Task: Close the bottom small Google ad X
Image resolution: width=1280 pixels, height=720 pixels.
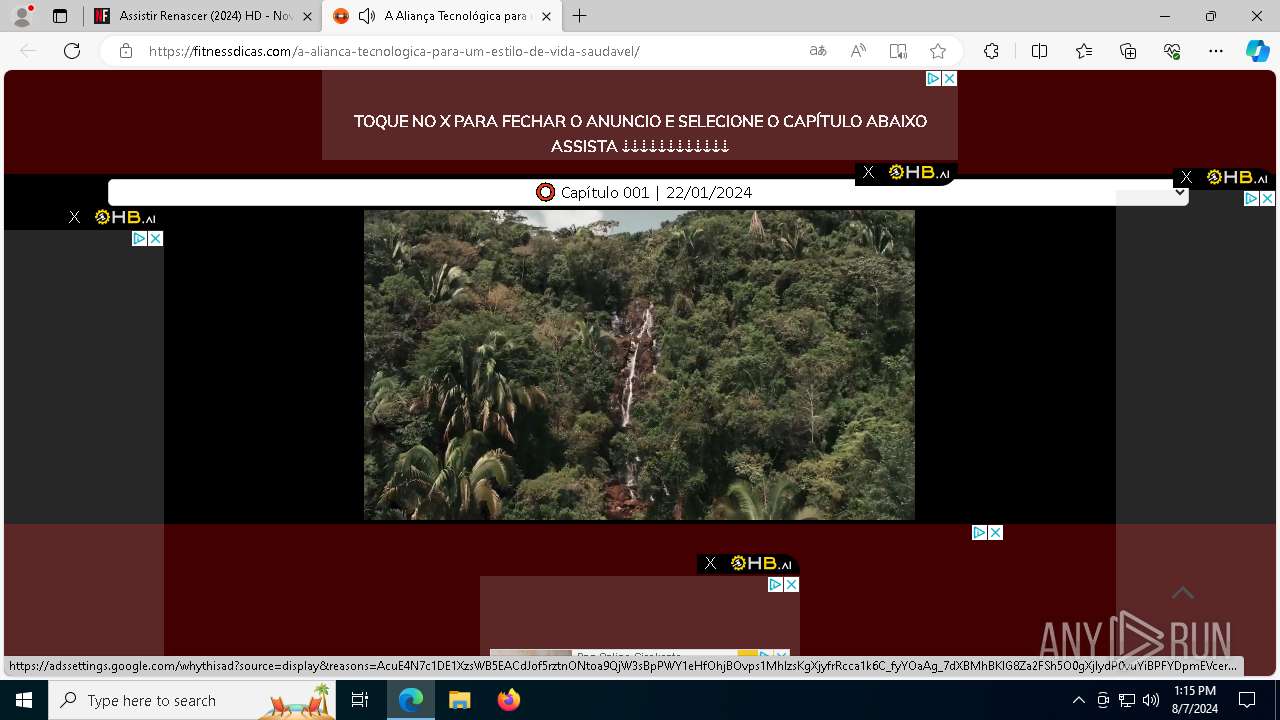Action: [791, 584]
